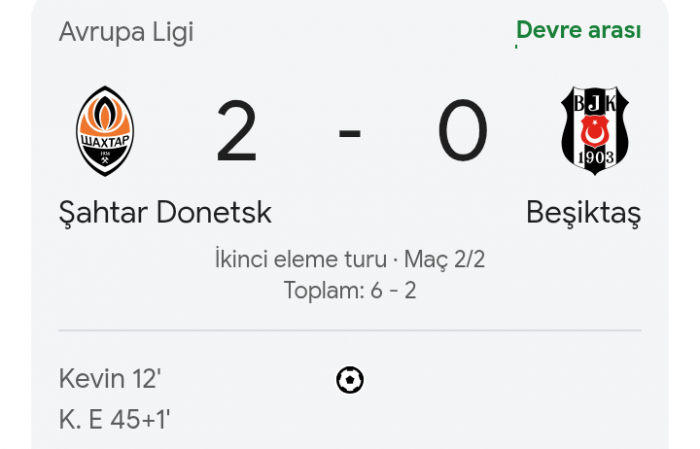Viewport: 700px width, 449px height.
Task: Select the Beşiktaş team name
Action: (583, 213)
